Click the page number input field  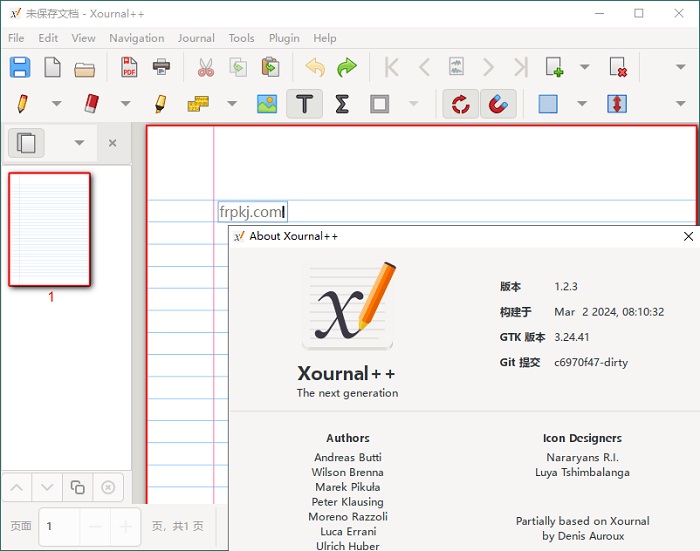tap(59, 527)
